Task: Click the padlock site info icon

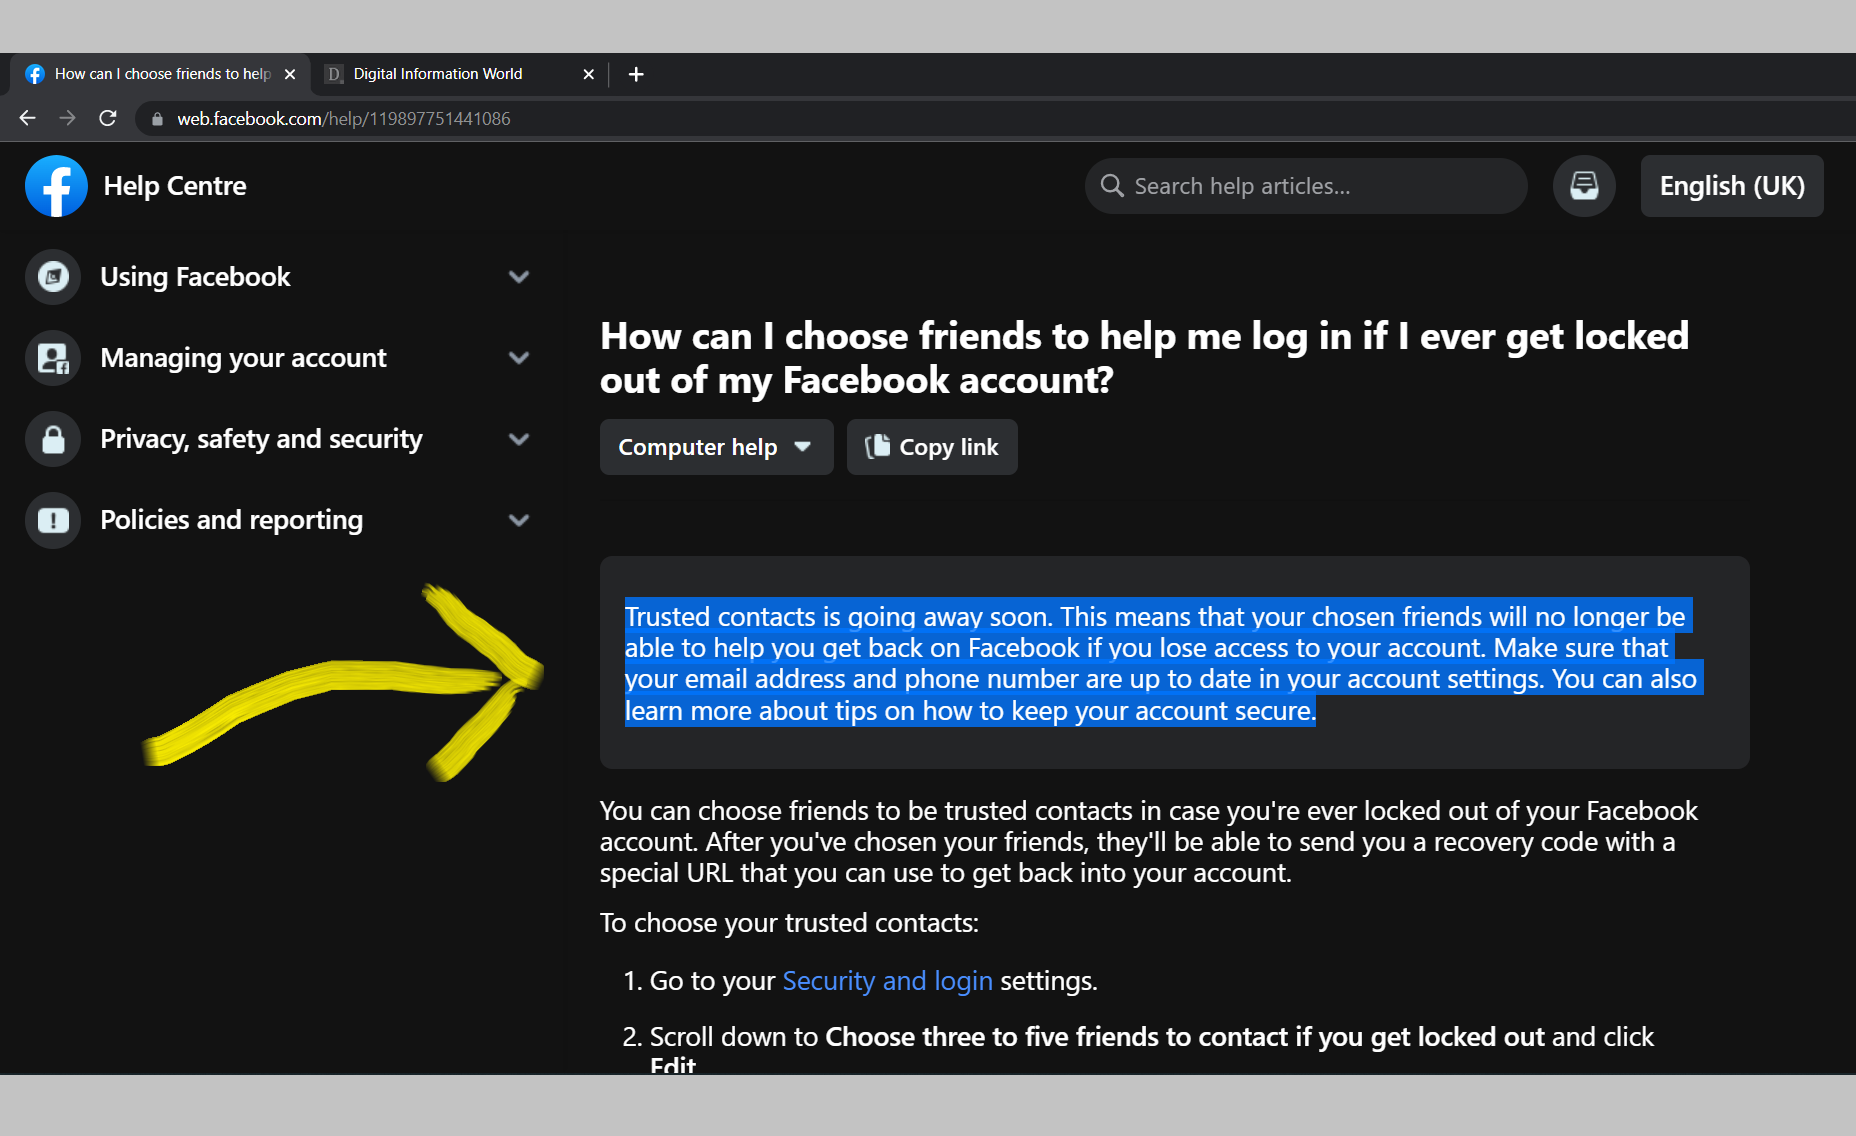Action: coord(157,119)
